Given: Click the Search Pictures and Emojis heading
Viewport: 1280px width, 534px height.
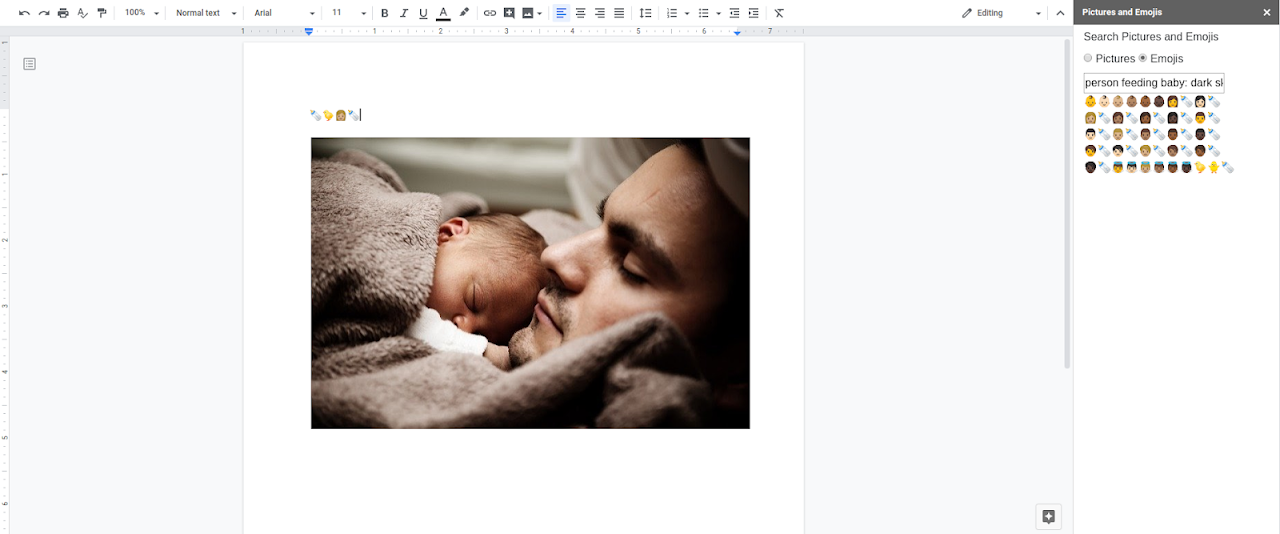Looking at the screenshot, I should (x=1151, y=37).
